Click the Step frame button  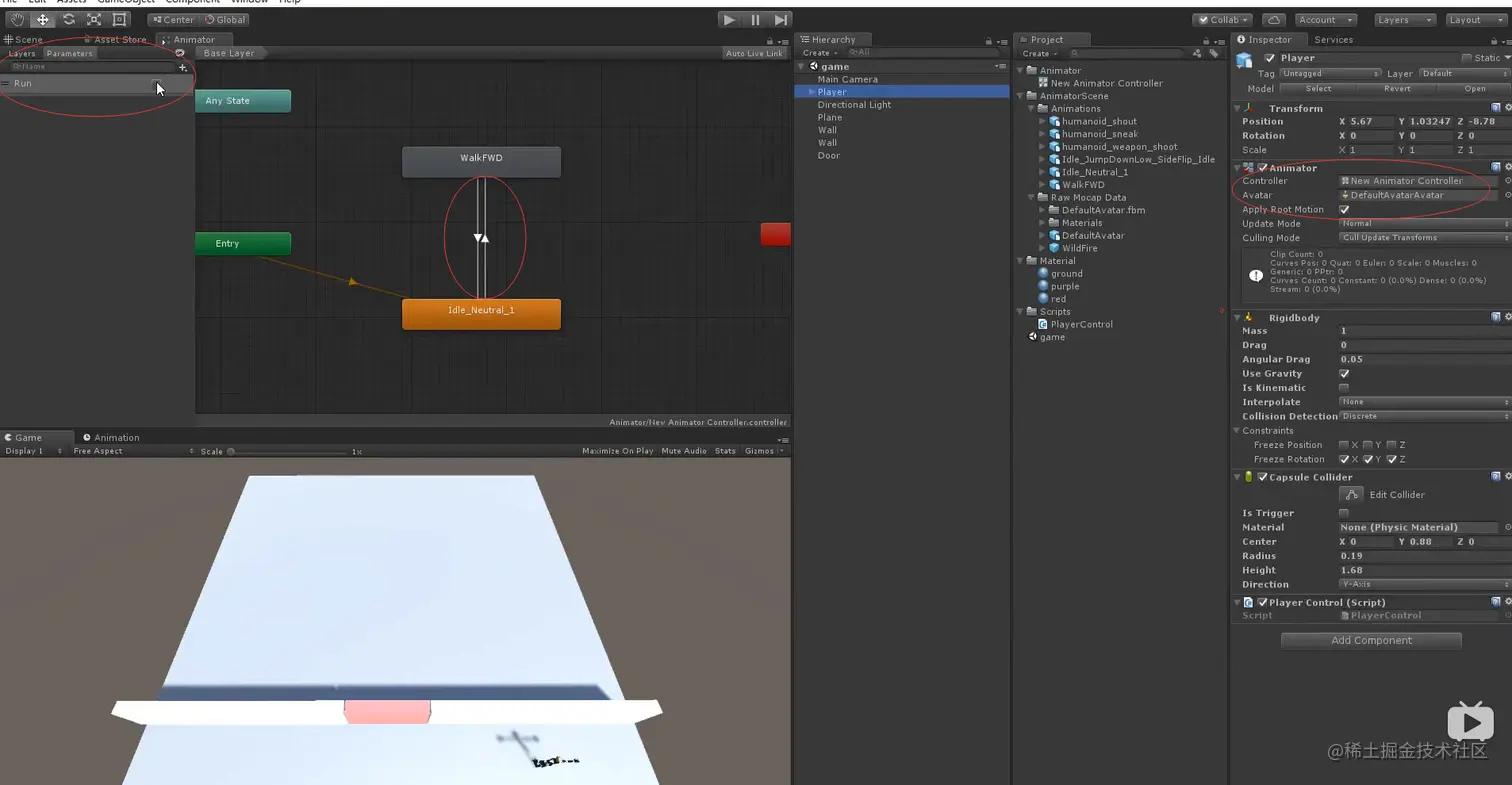pos(780,20)
